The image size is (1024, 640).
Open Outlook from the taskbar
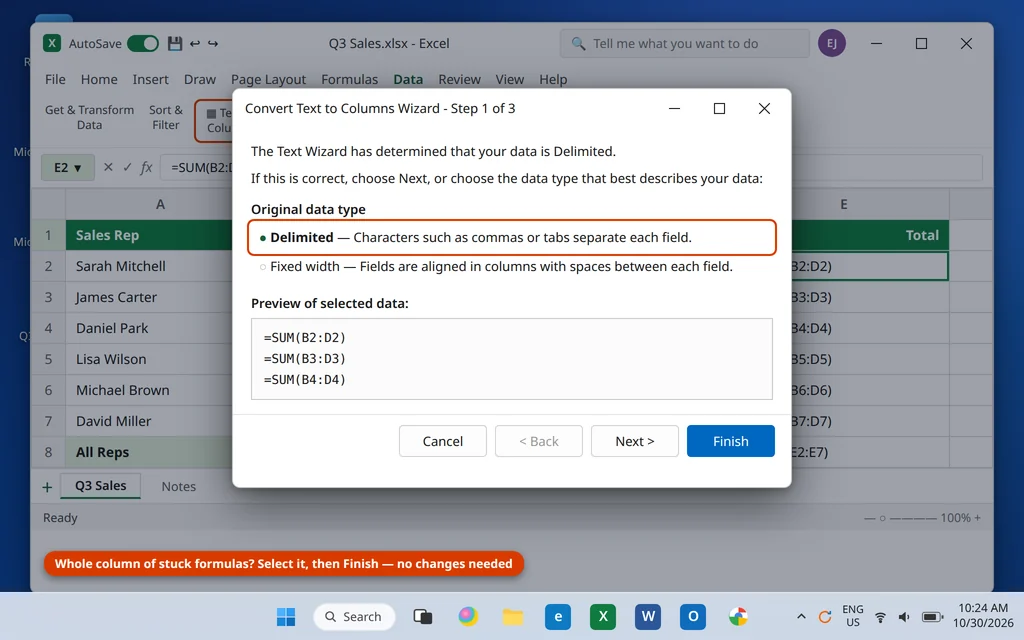[693, 616]
